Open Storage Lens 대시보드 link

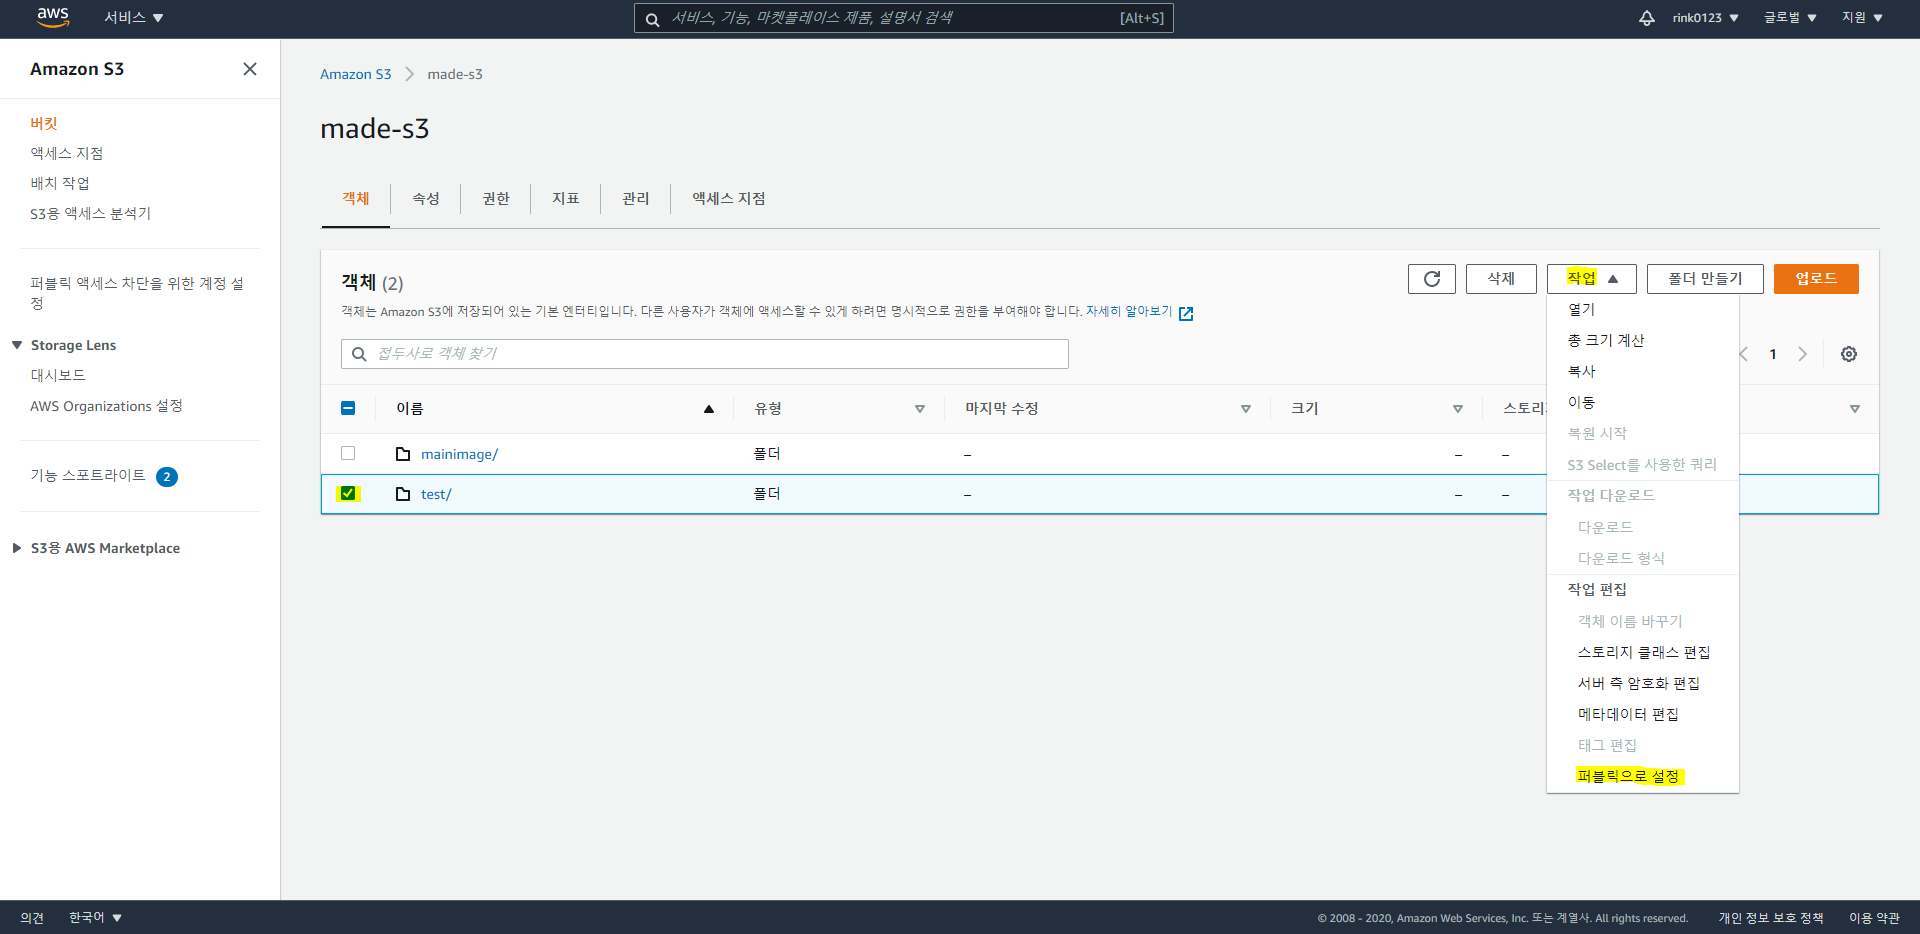(58, 375)
